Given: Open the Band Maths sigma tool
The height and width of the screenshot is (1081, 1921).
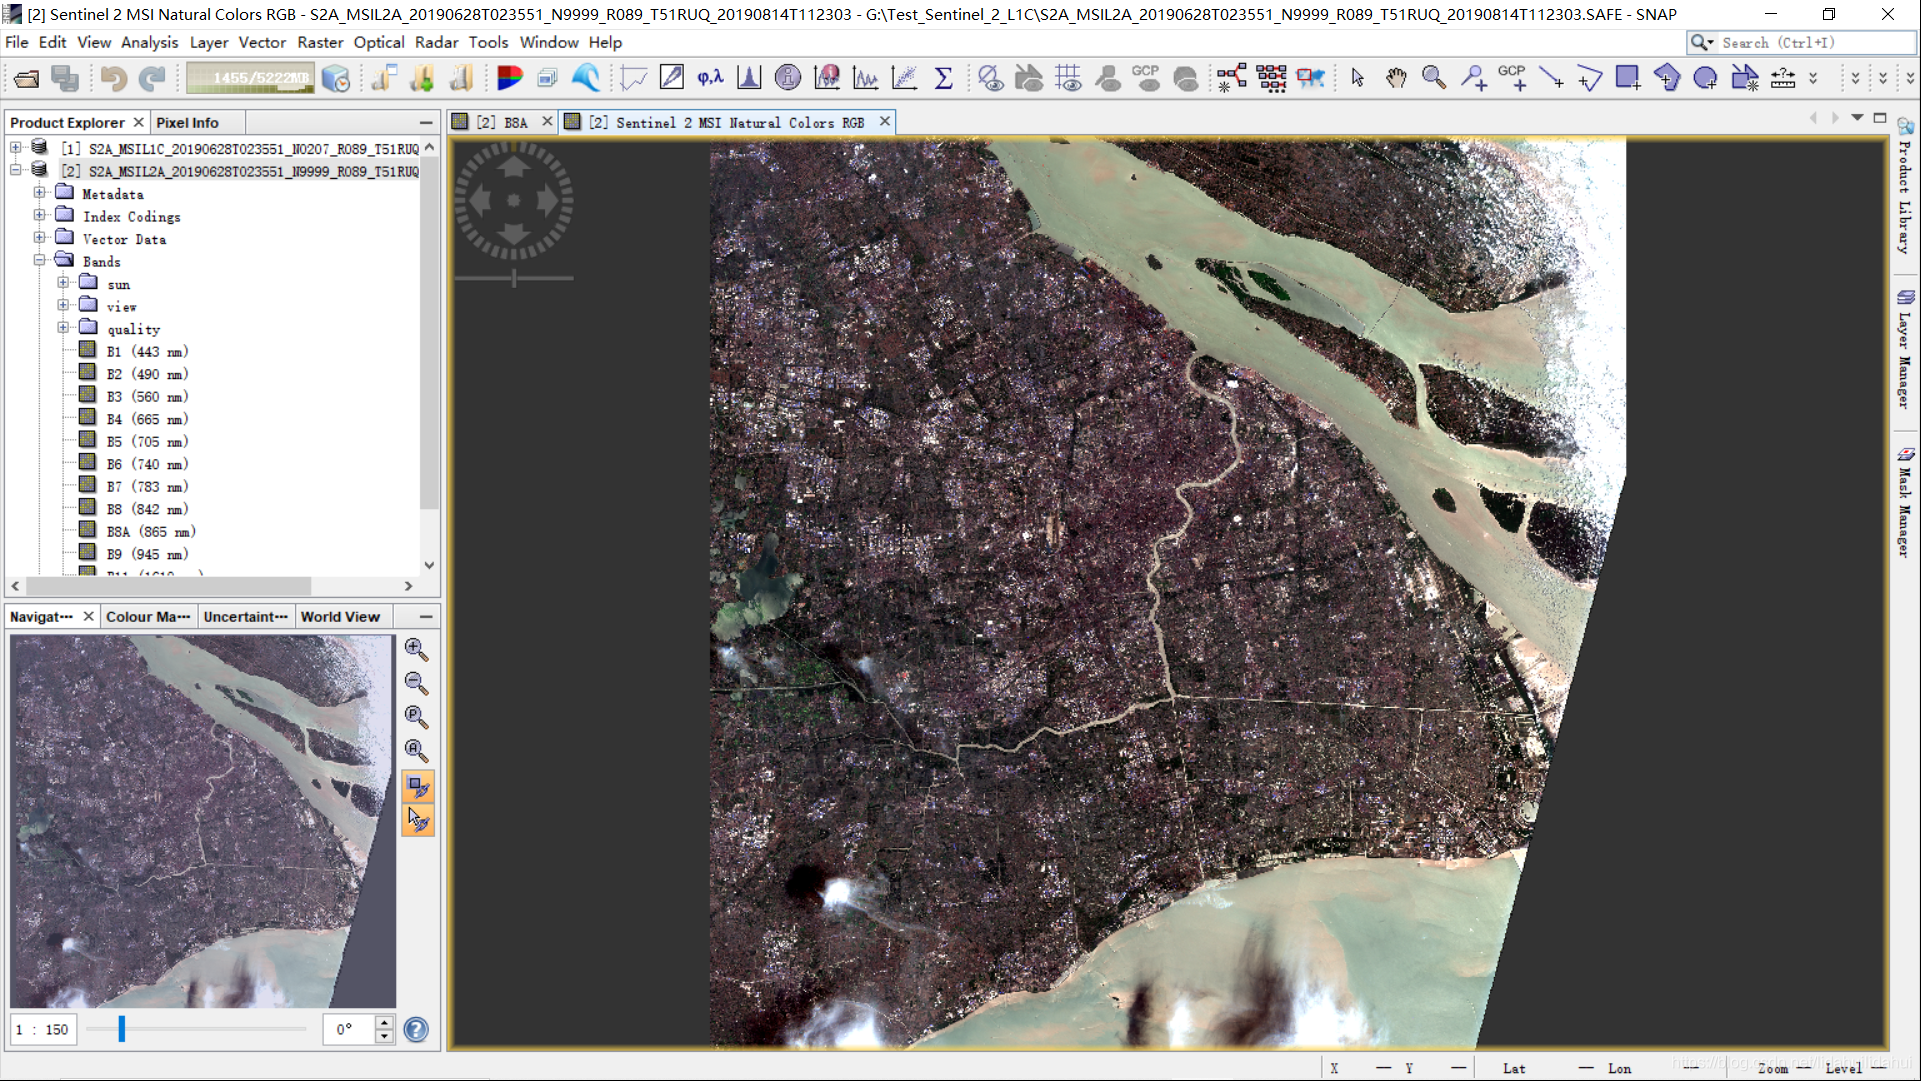Looking at the screenshot, I should pyautogui.click(x=943, y=78).
